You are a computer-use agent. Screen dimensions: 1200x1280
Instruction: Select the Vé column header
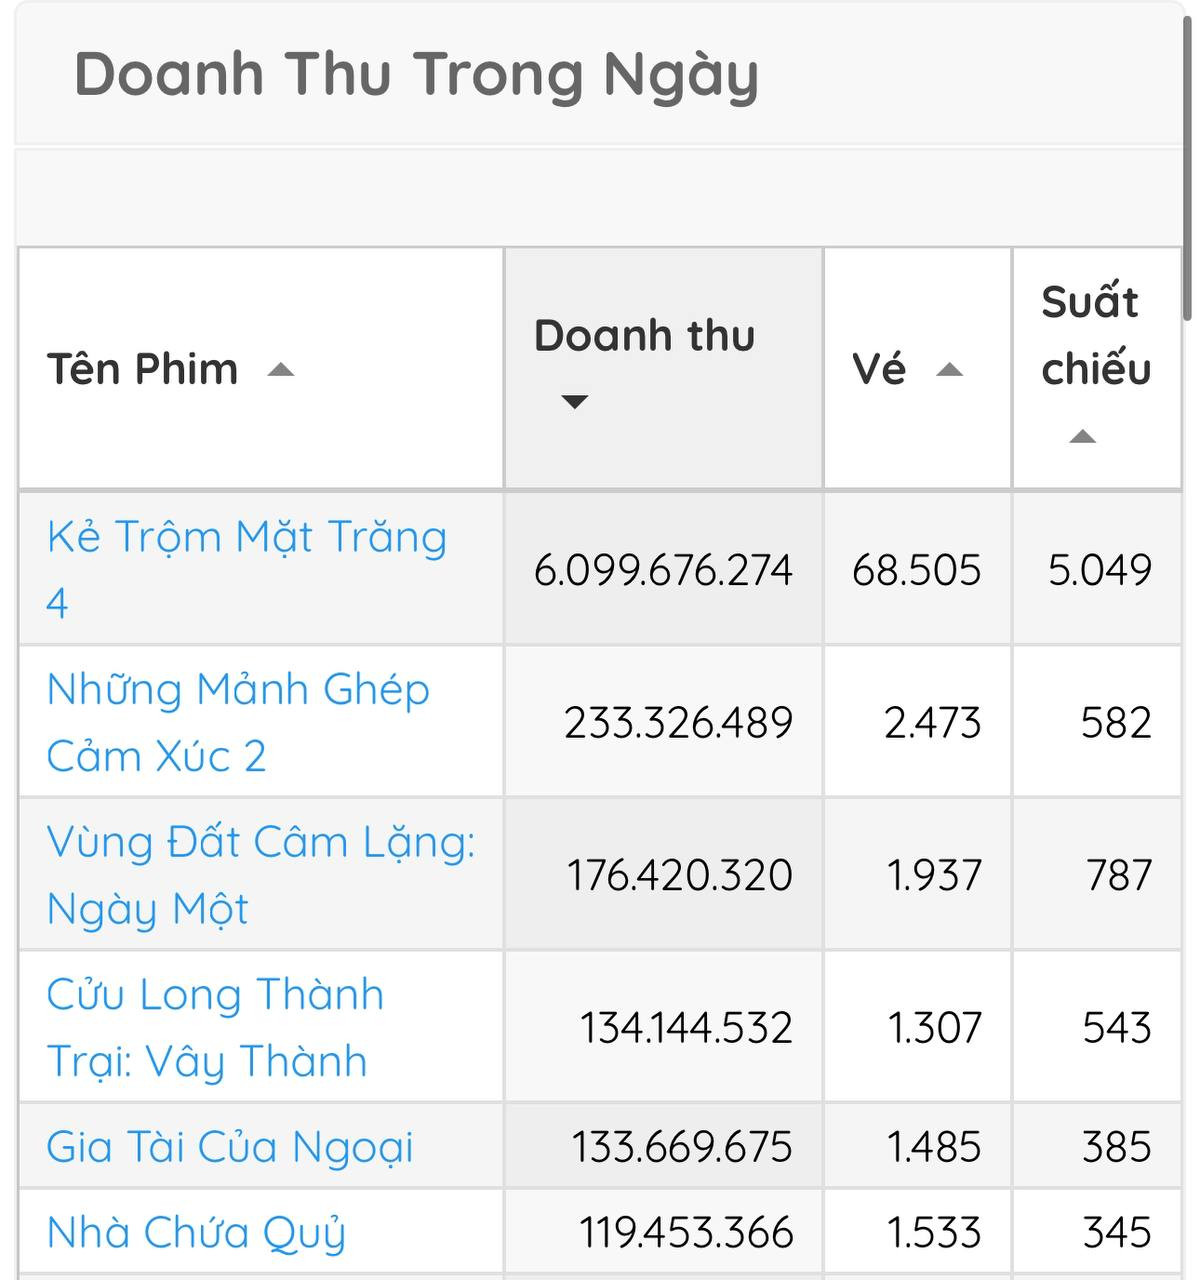click(880, 368)
